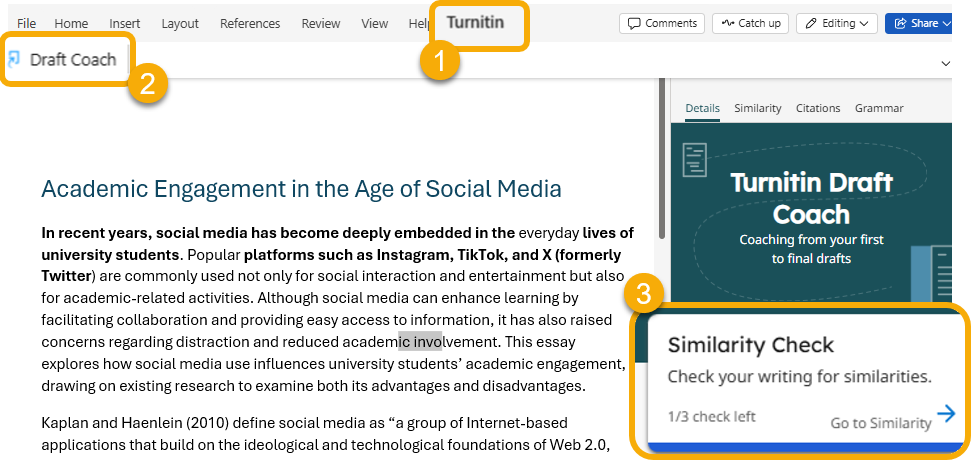
Task: Open the View tab
Action: pos(375,23)
